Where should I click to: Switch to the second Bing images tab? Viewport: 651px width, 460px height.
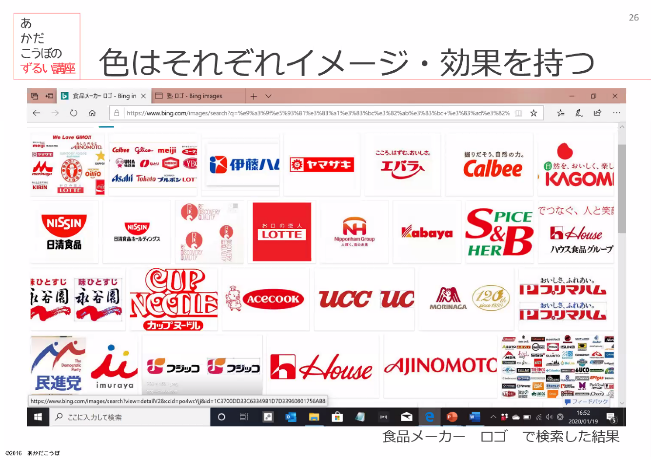click(198, 96)
